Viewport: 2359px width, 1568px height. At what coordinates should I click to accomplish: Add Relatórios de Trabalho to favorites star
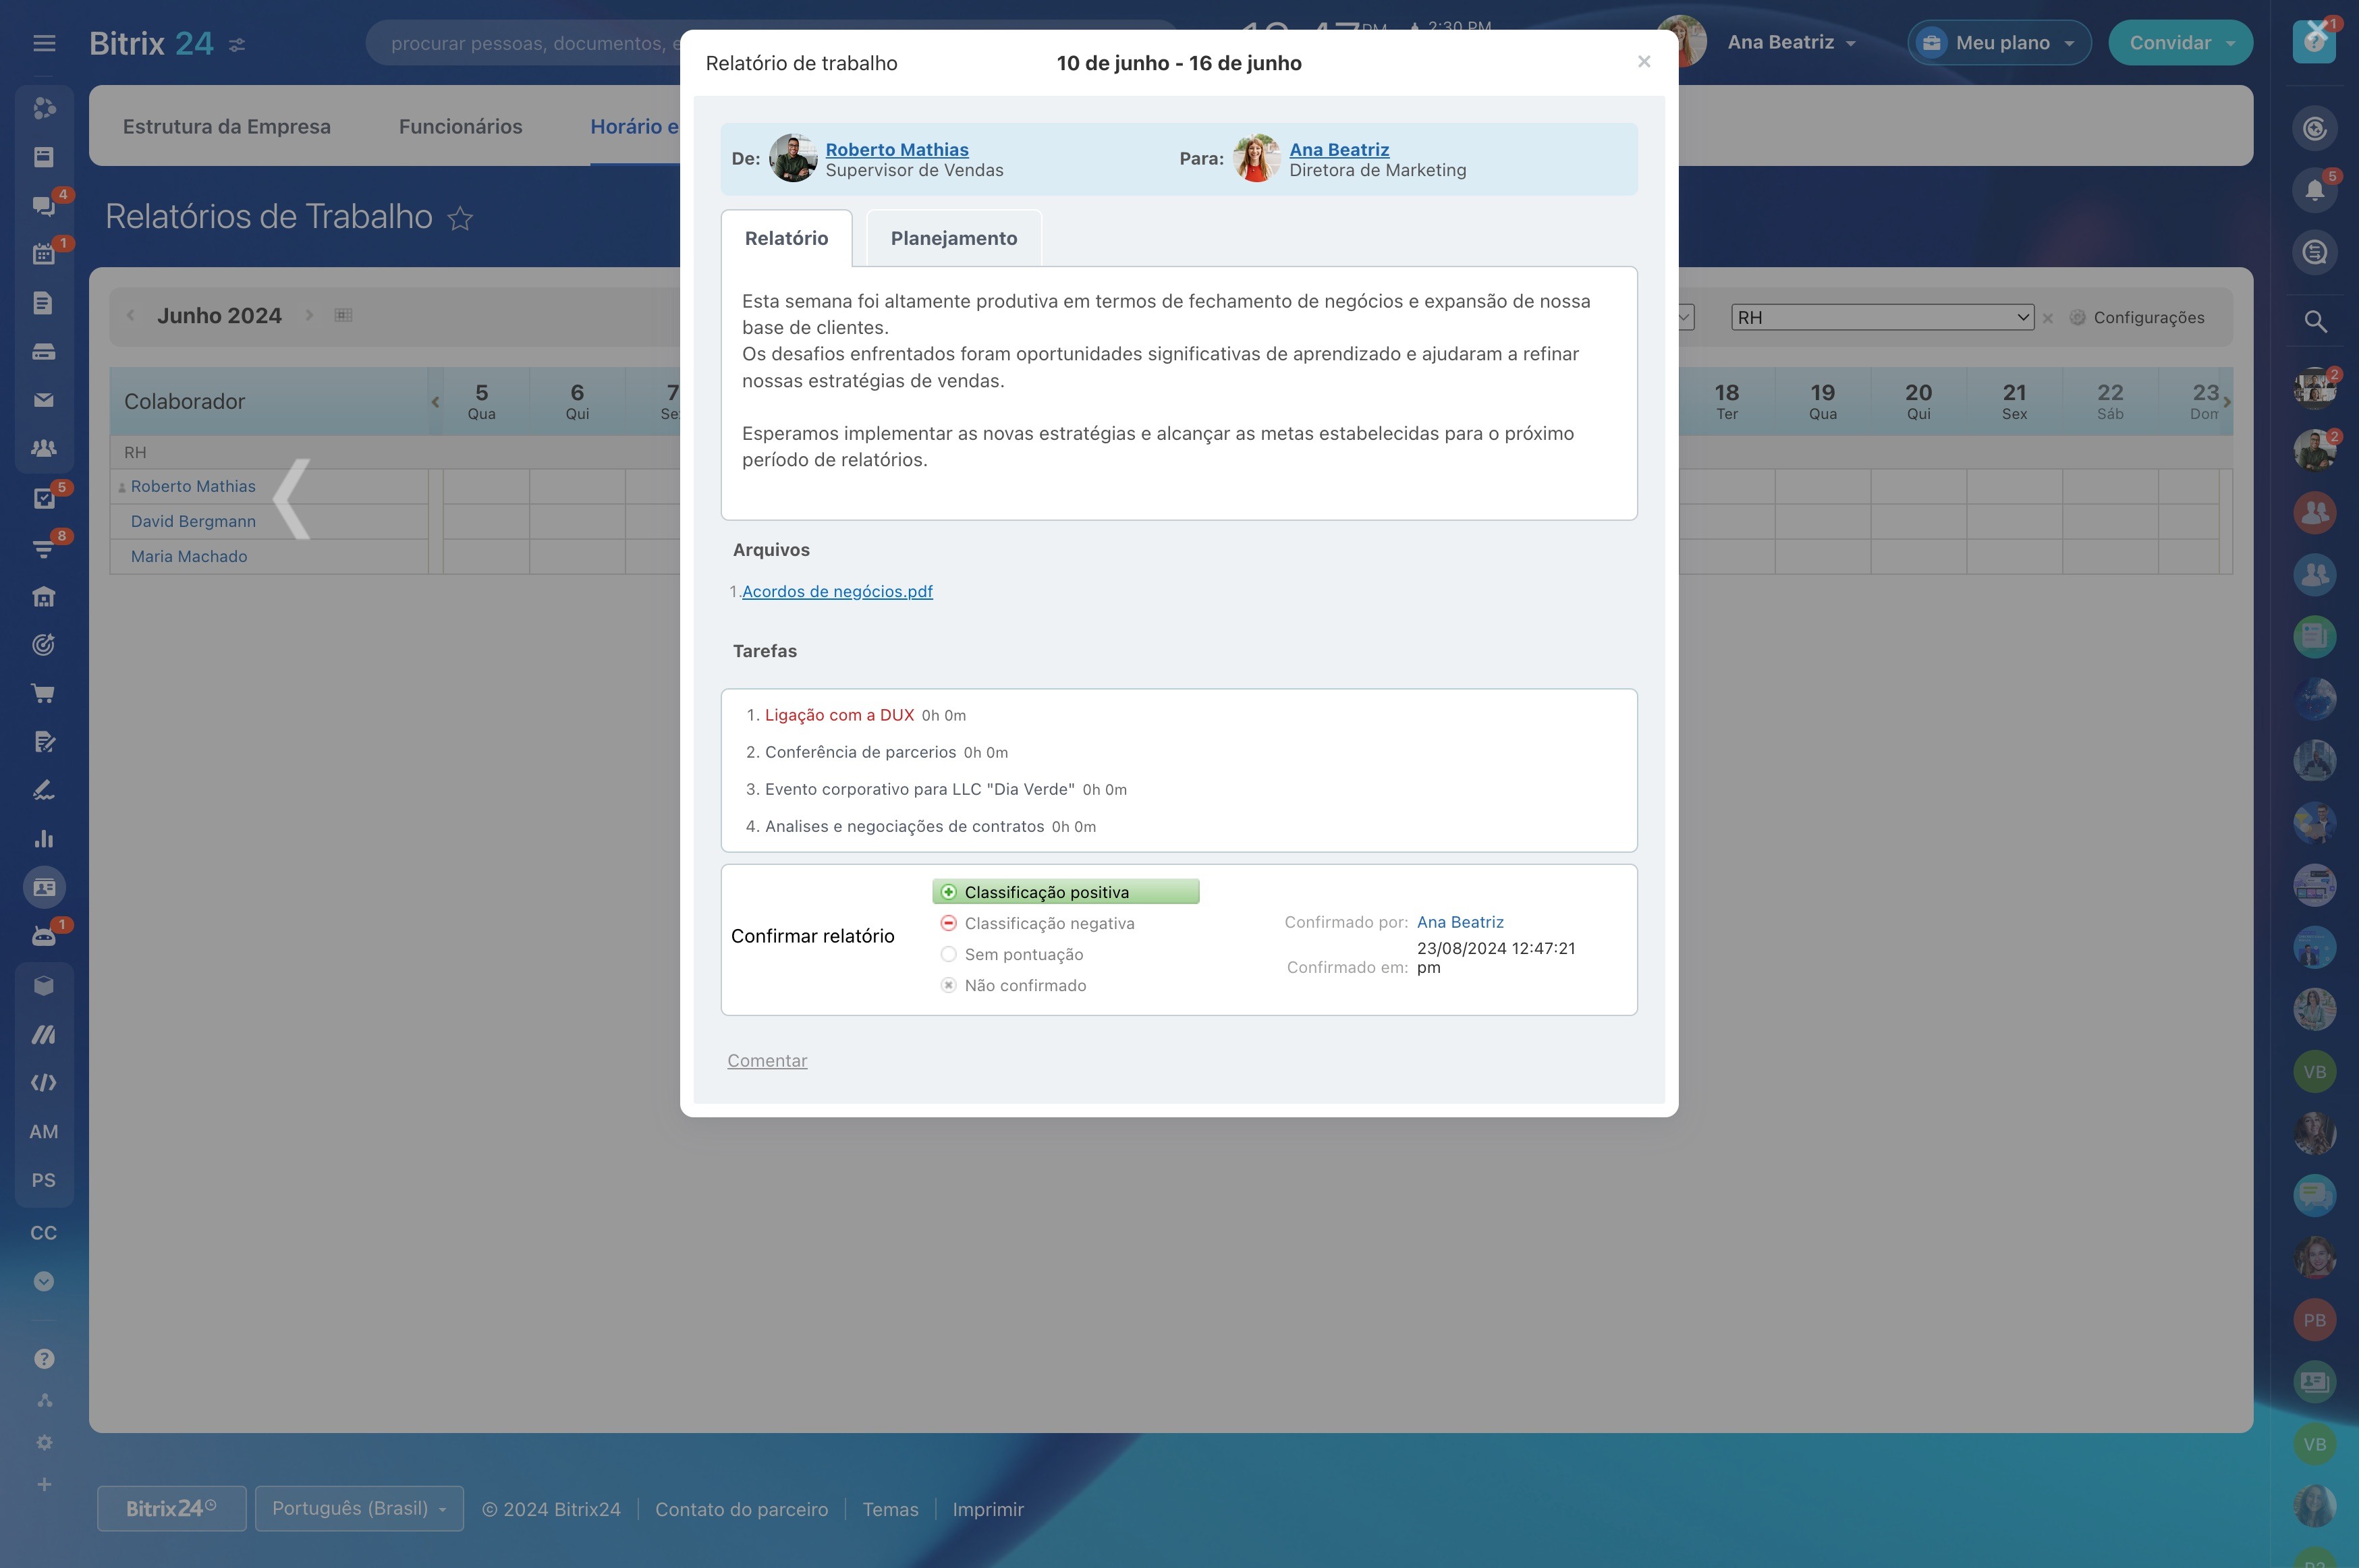[460, 218]
